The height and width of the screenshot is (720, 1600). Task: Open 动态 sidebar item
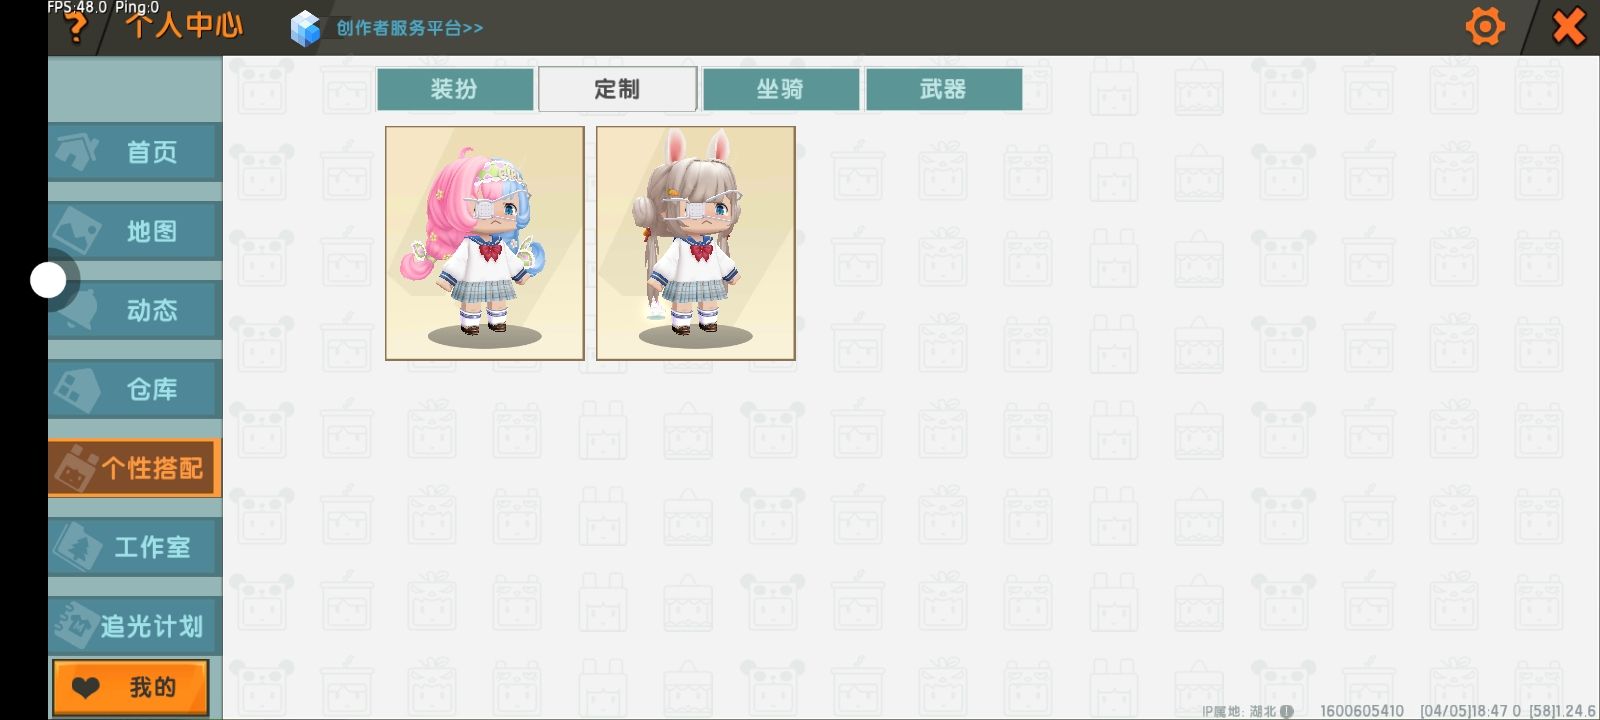tap(135, 310)
